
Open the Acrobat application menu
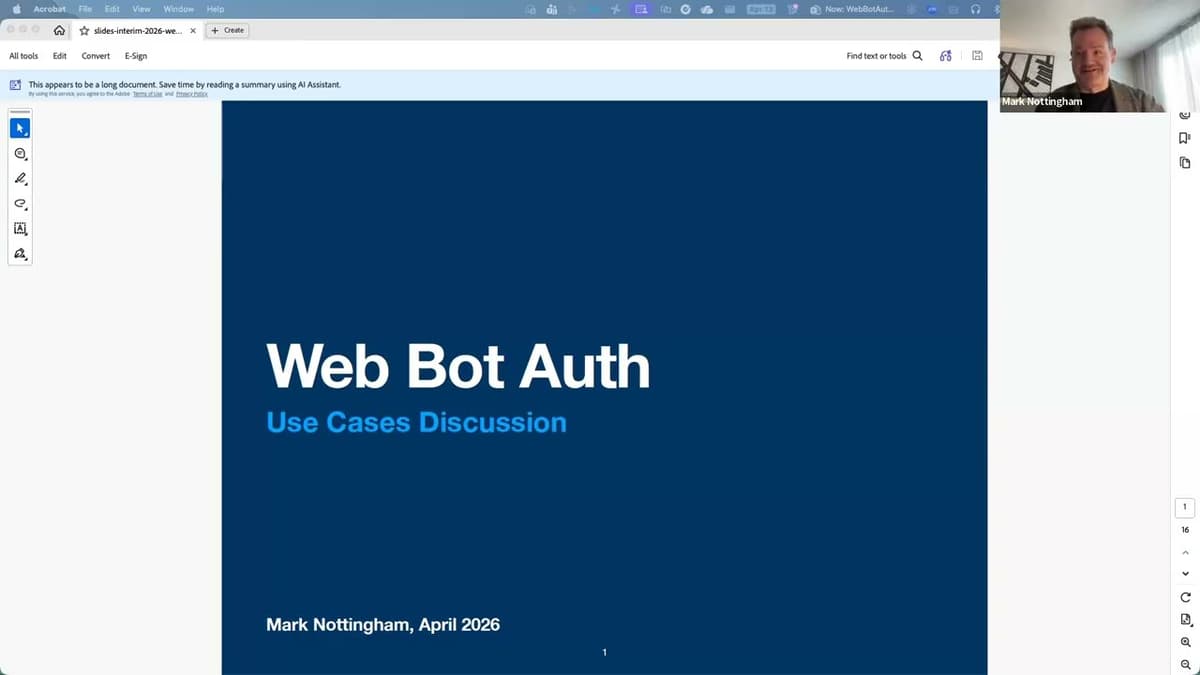click(50, 9)
